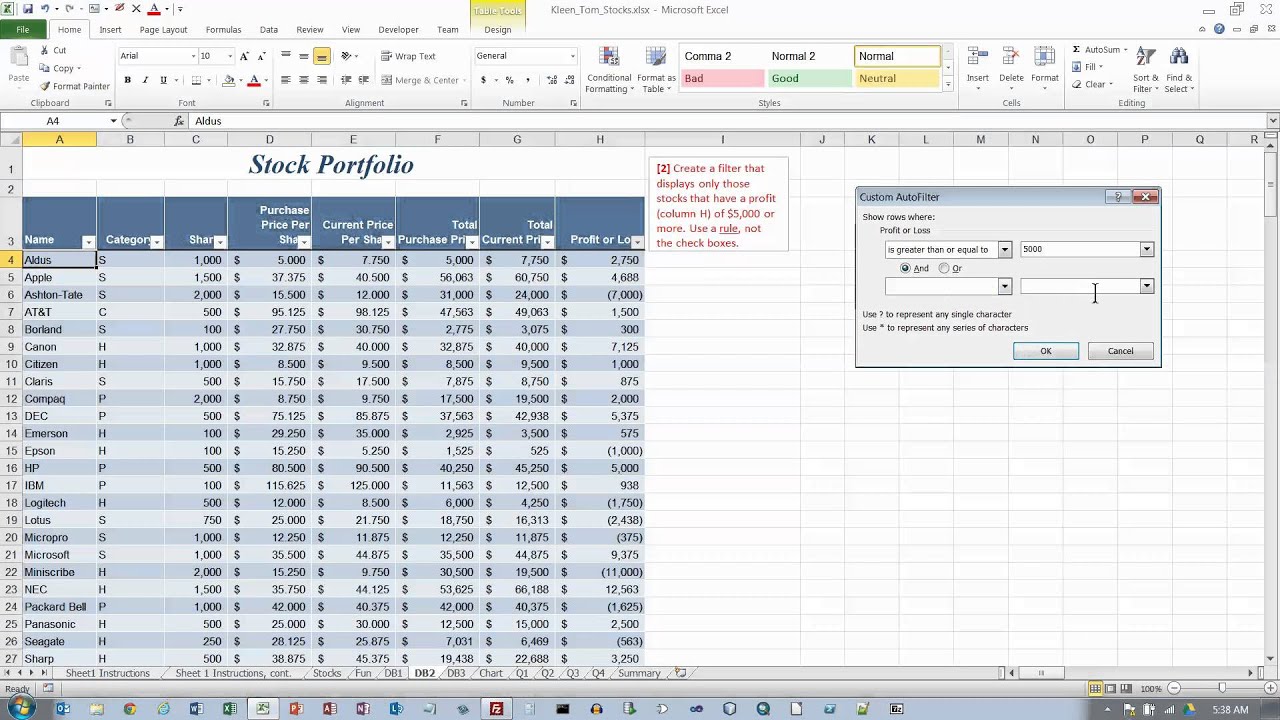The image size is (1280, 720).
Task: Select row 10 header
Action: click(11, 364)
